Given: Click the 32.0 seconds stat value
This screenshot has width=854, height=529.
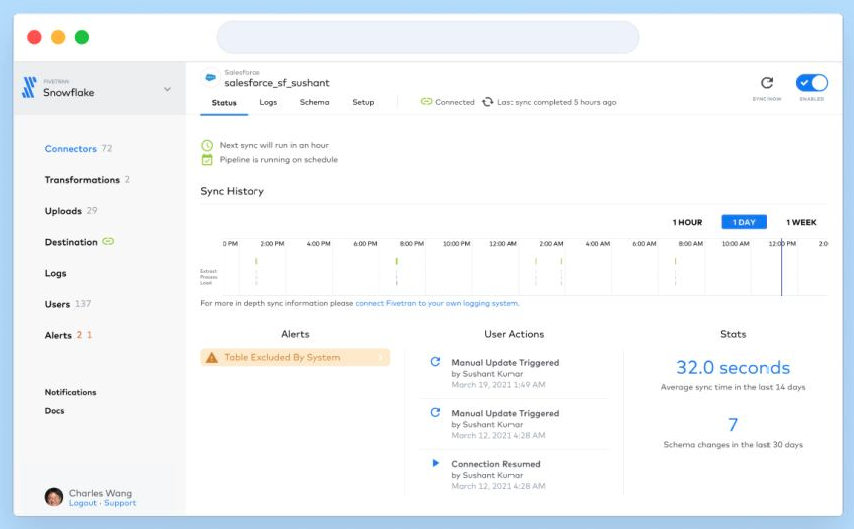Looking at the screenshot, I should coord(733,368).
